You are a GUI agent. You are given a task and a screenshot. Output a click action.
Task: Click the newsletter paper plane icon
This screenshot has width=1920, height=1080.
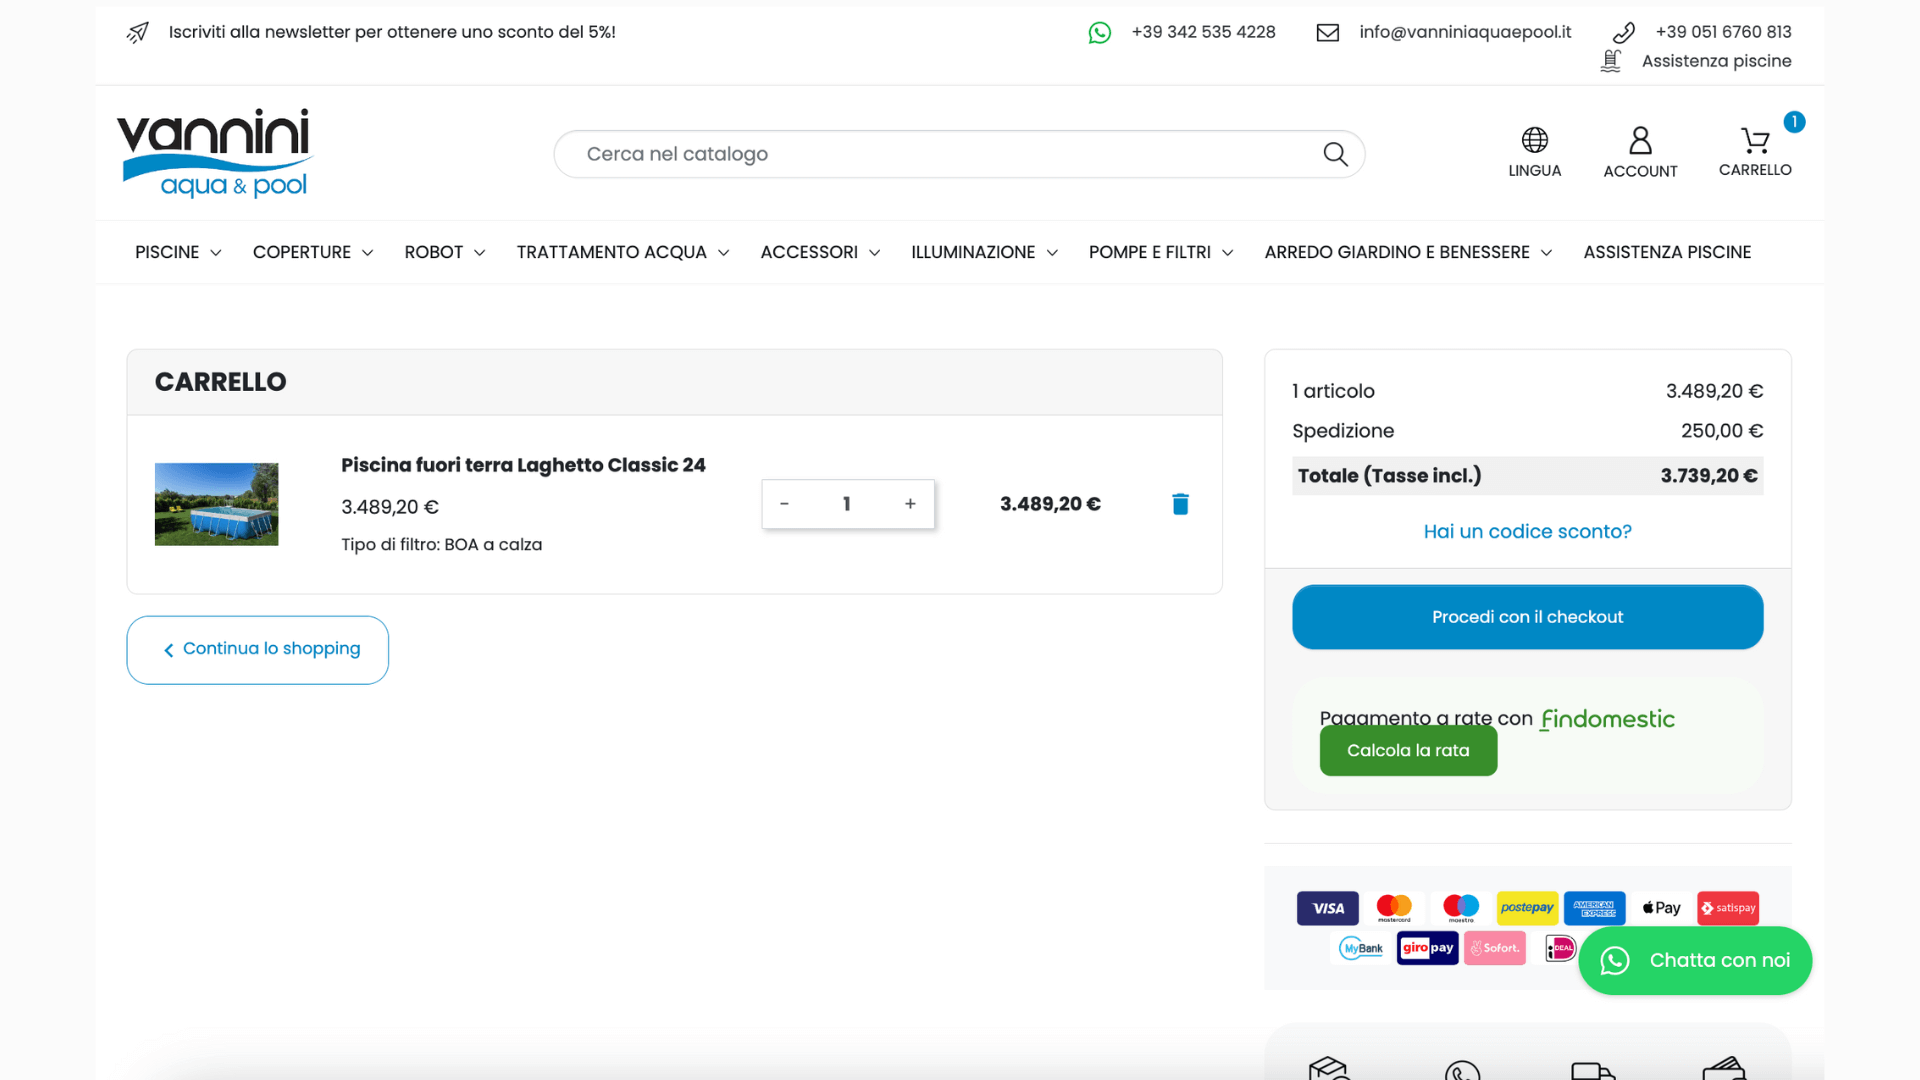click(138, 32)
